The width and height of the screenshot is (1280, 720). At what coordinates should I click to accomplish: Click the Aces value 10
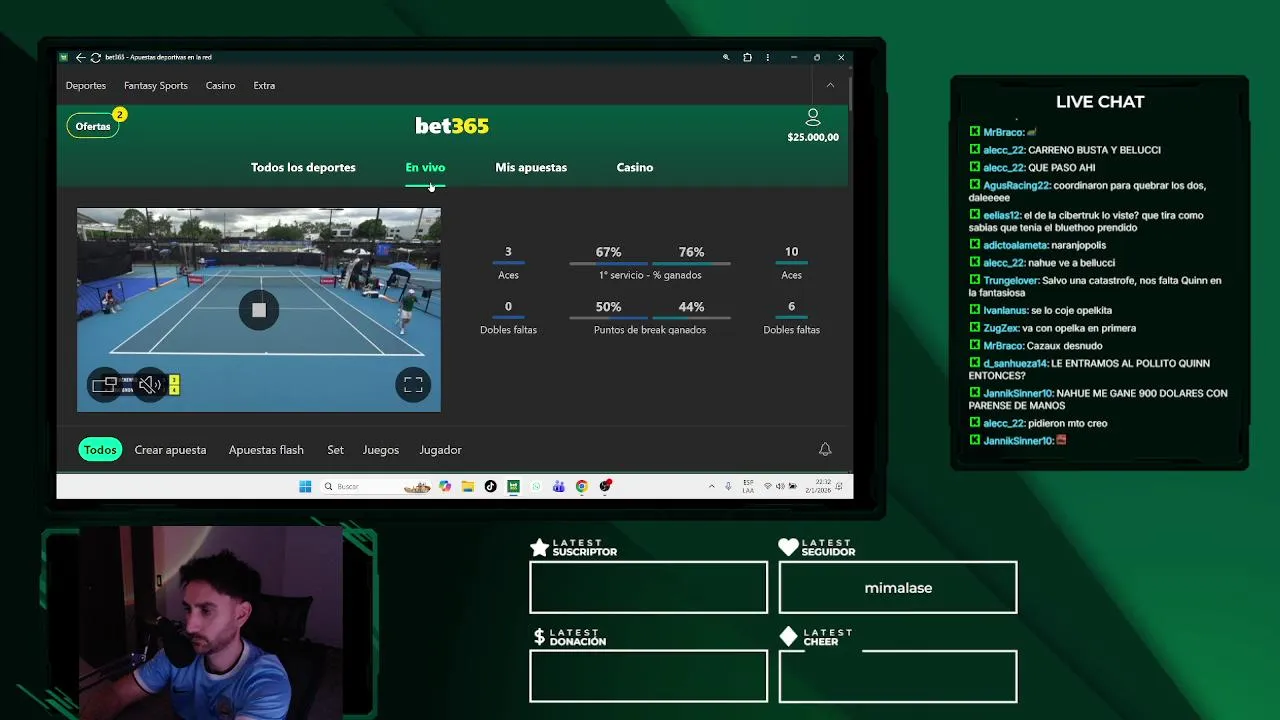click(x=791, y=252)
